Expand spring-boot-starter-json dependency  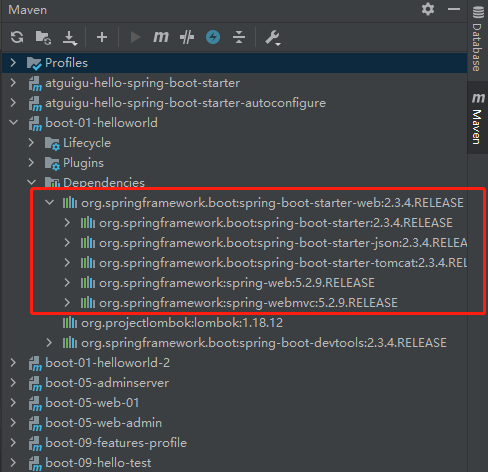click(x=67, y=243)
